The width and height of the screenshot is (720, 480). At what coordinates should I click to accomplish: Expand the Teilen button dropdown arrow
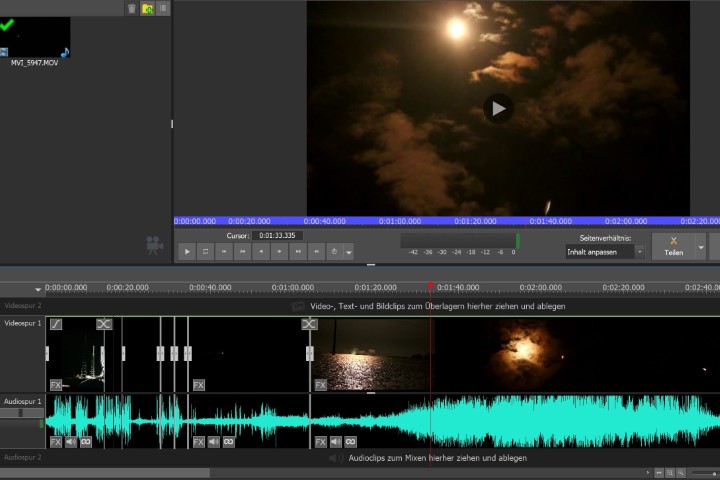click(x=701, y=246)
